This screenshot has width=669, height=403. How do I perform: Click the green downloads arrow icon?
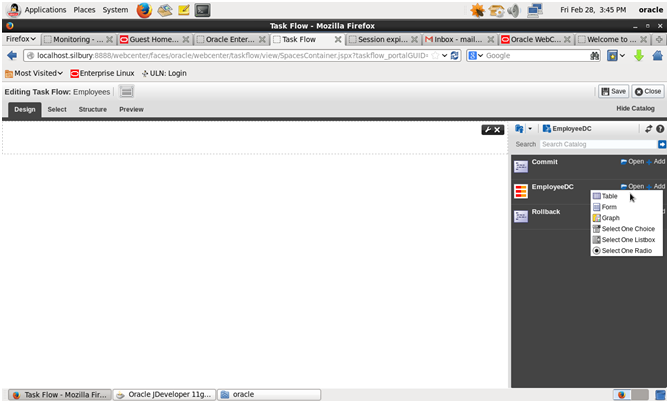click(x=638, y=55)
